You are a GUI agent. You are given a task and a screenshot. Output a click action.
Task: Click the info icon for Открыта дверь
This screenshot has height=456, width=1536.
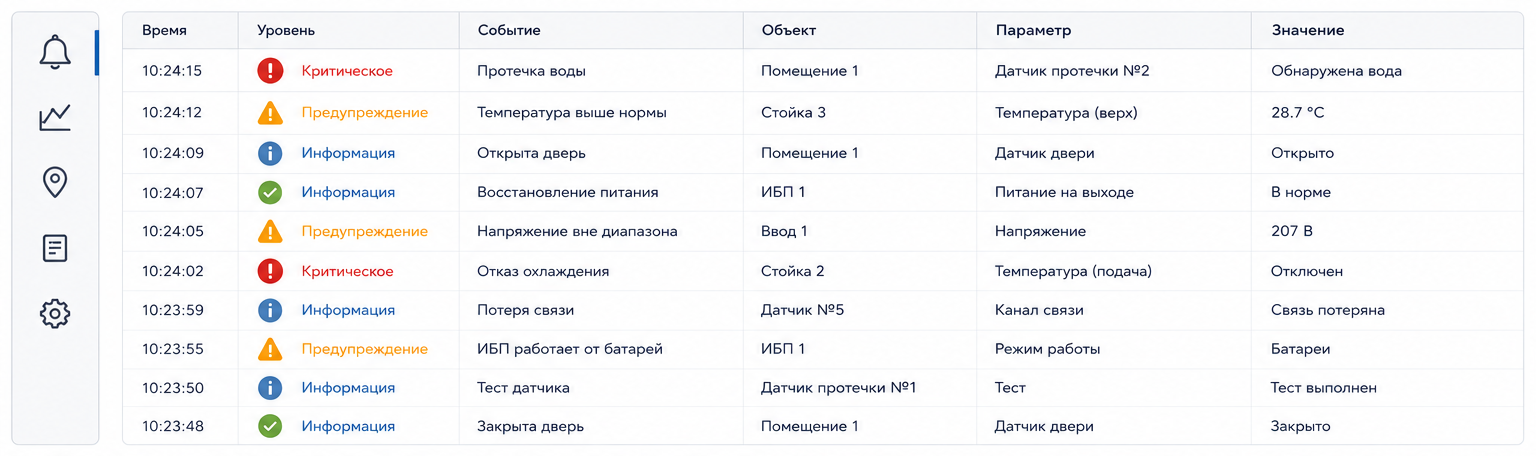[270, 153]
